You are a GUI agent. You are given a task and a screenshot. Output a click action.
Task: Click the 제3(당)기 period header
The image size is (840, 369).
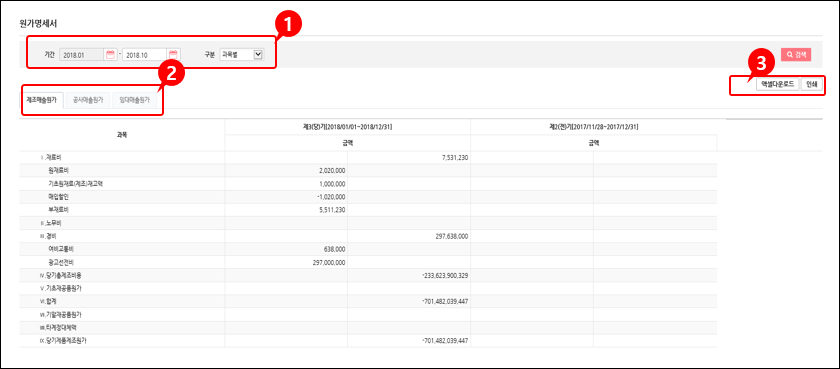[x=348, y=127]
